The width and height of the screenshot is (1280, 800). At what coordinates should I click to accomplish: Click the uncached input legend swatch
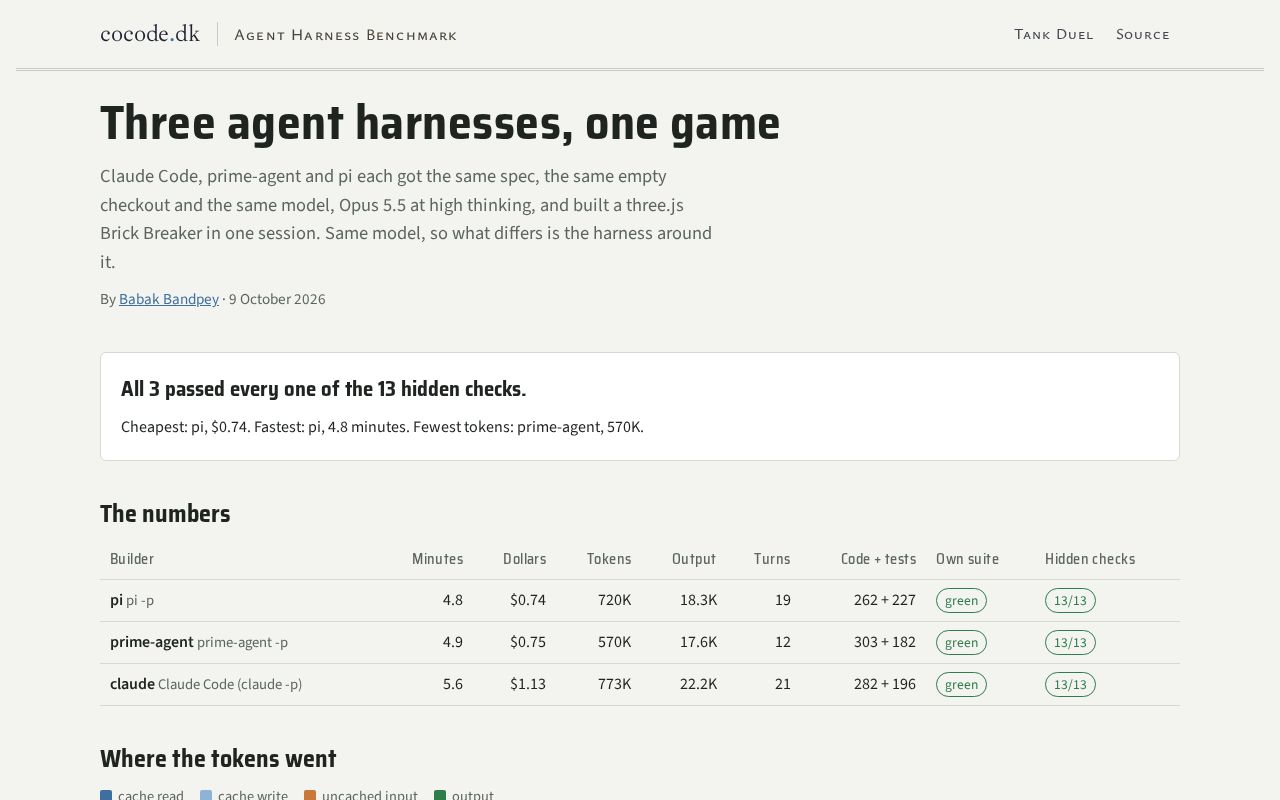[x=310, y=796]
